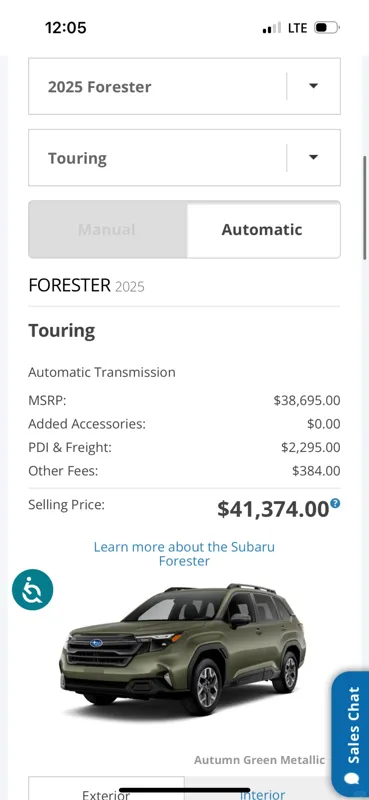Switch to the Interior tab

click(262, 789)
